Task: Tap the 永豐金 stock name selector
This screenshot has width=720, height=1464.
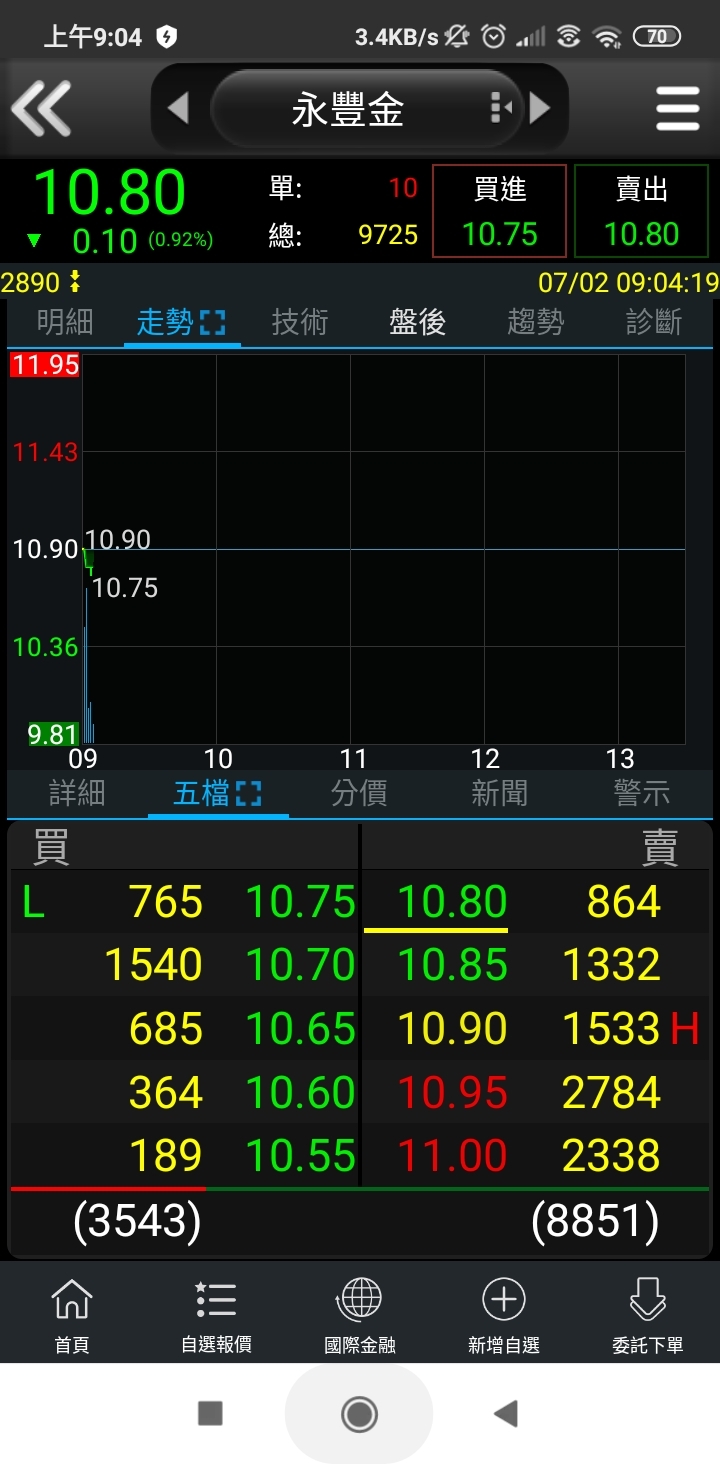Action: (347, 109)
